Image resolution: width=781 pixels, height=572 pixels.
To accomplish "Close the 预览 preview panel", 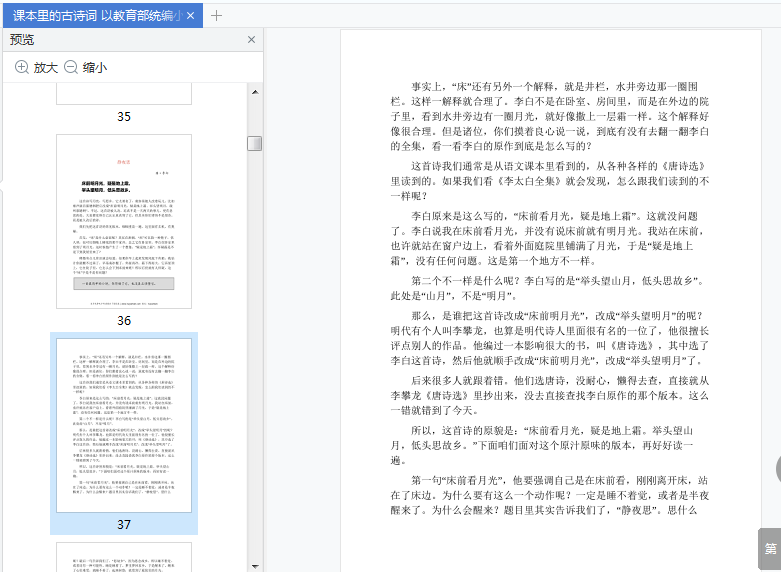I will click(x=252, y=39).
